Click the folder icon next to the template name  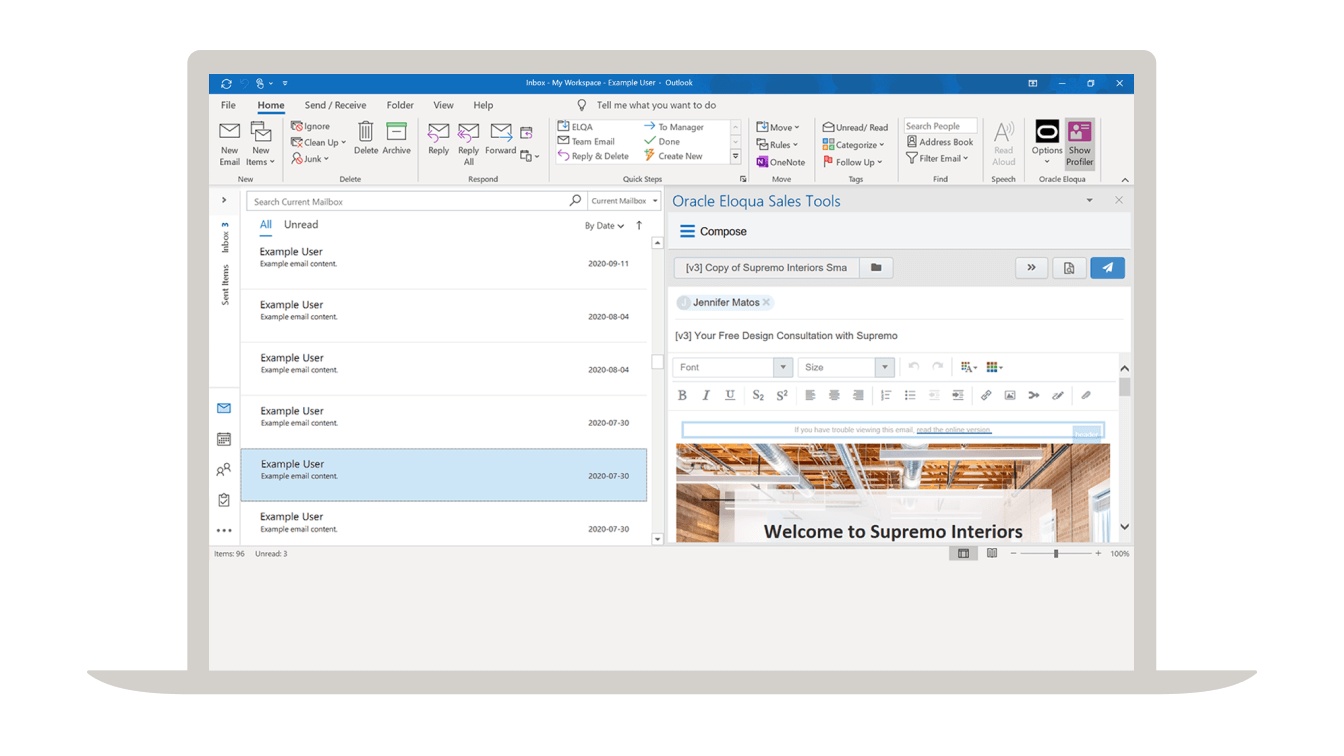pos(875,267)
